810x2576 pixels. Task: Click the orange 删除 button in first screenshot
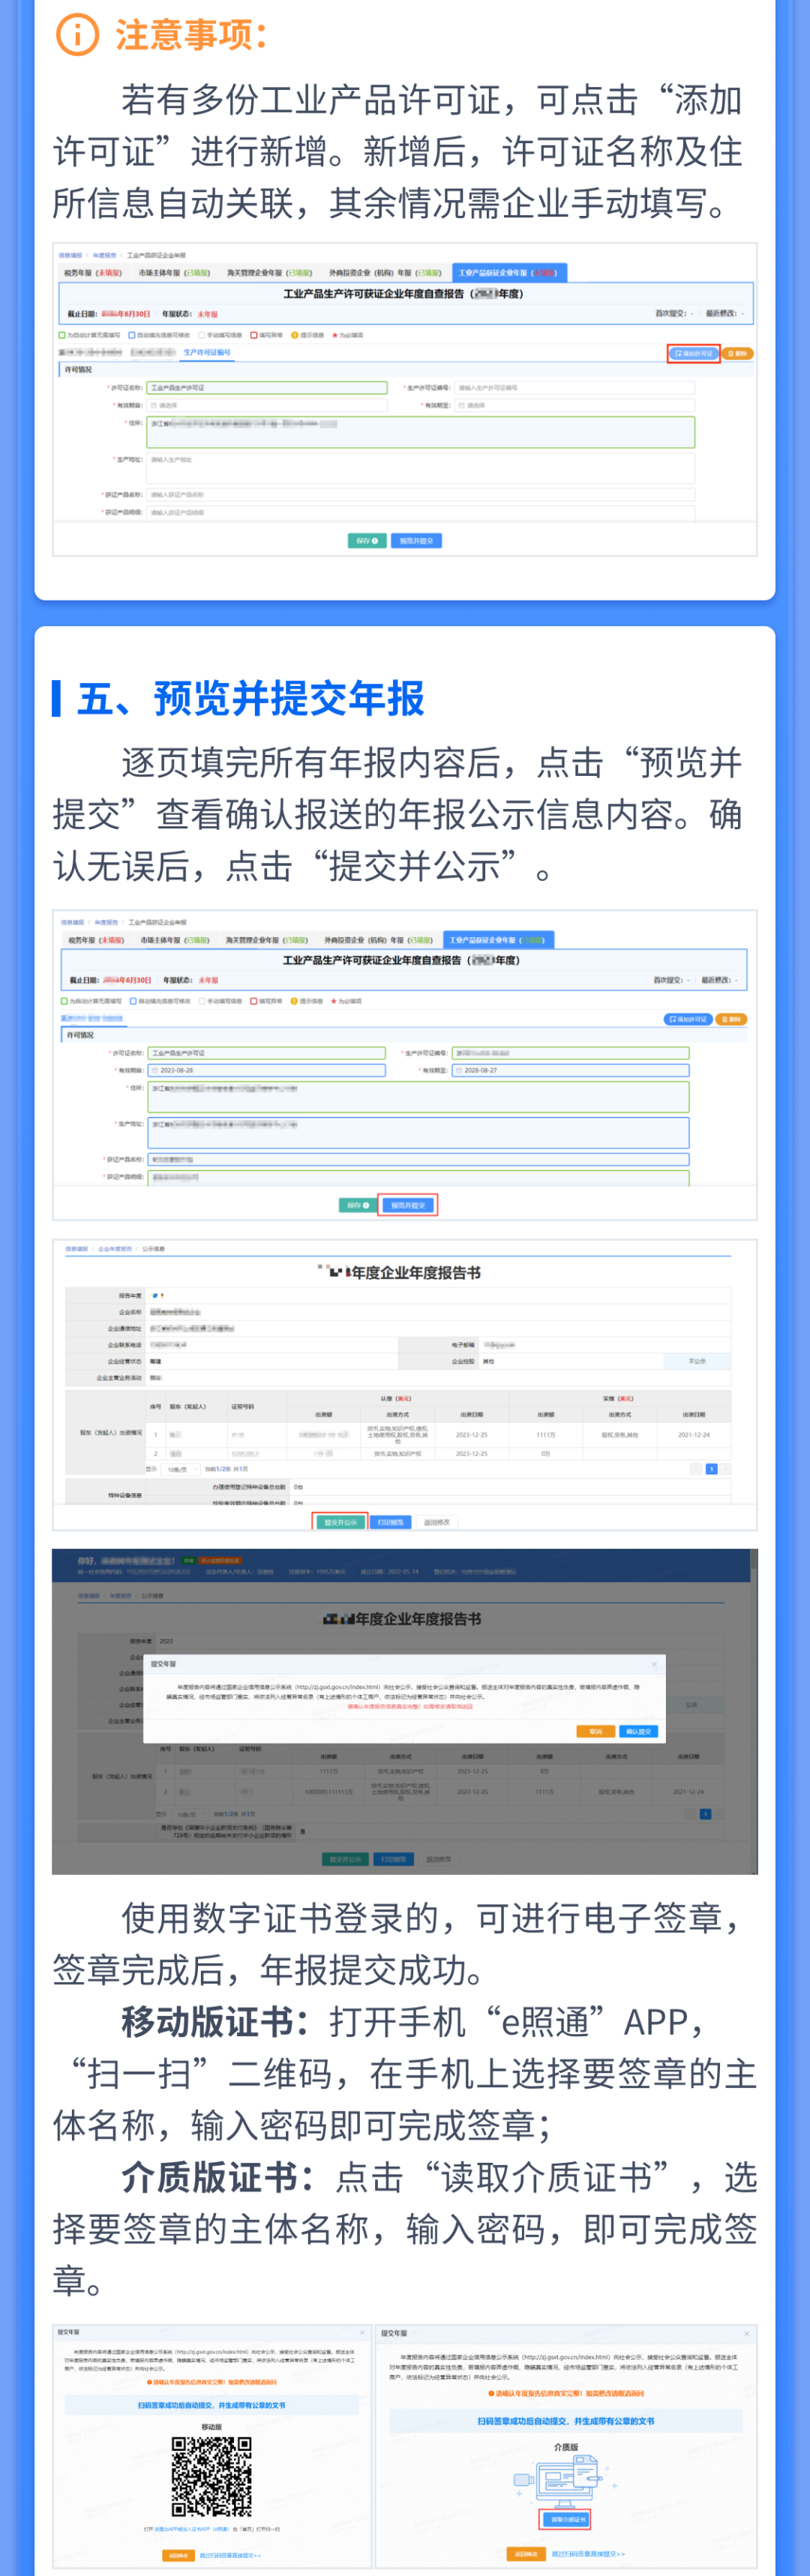pyautogui.click(x=737, y=353)
